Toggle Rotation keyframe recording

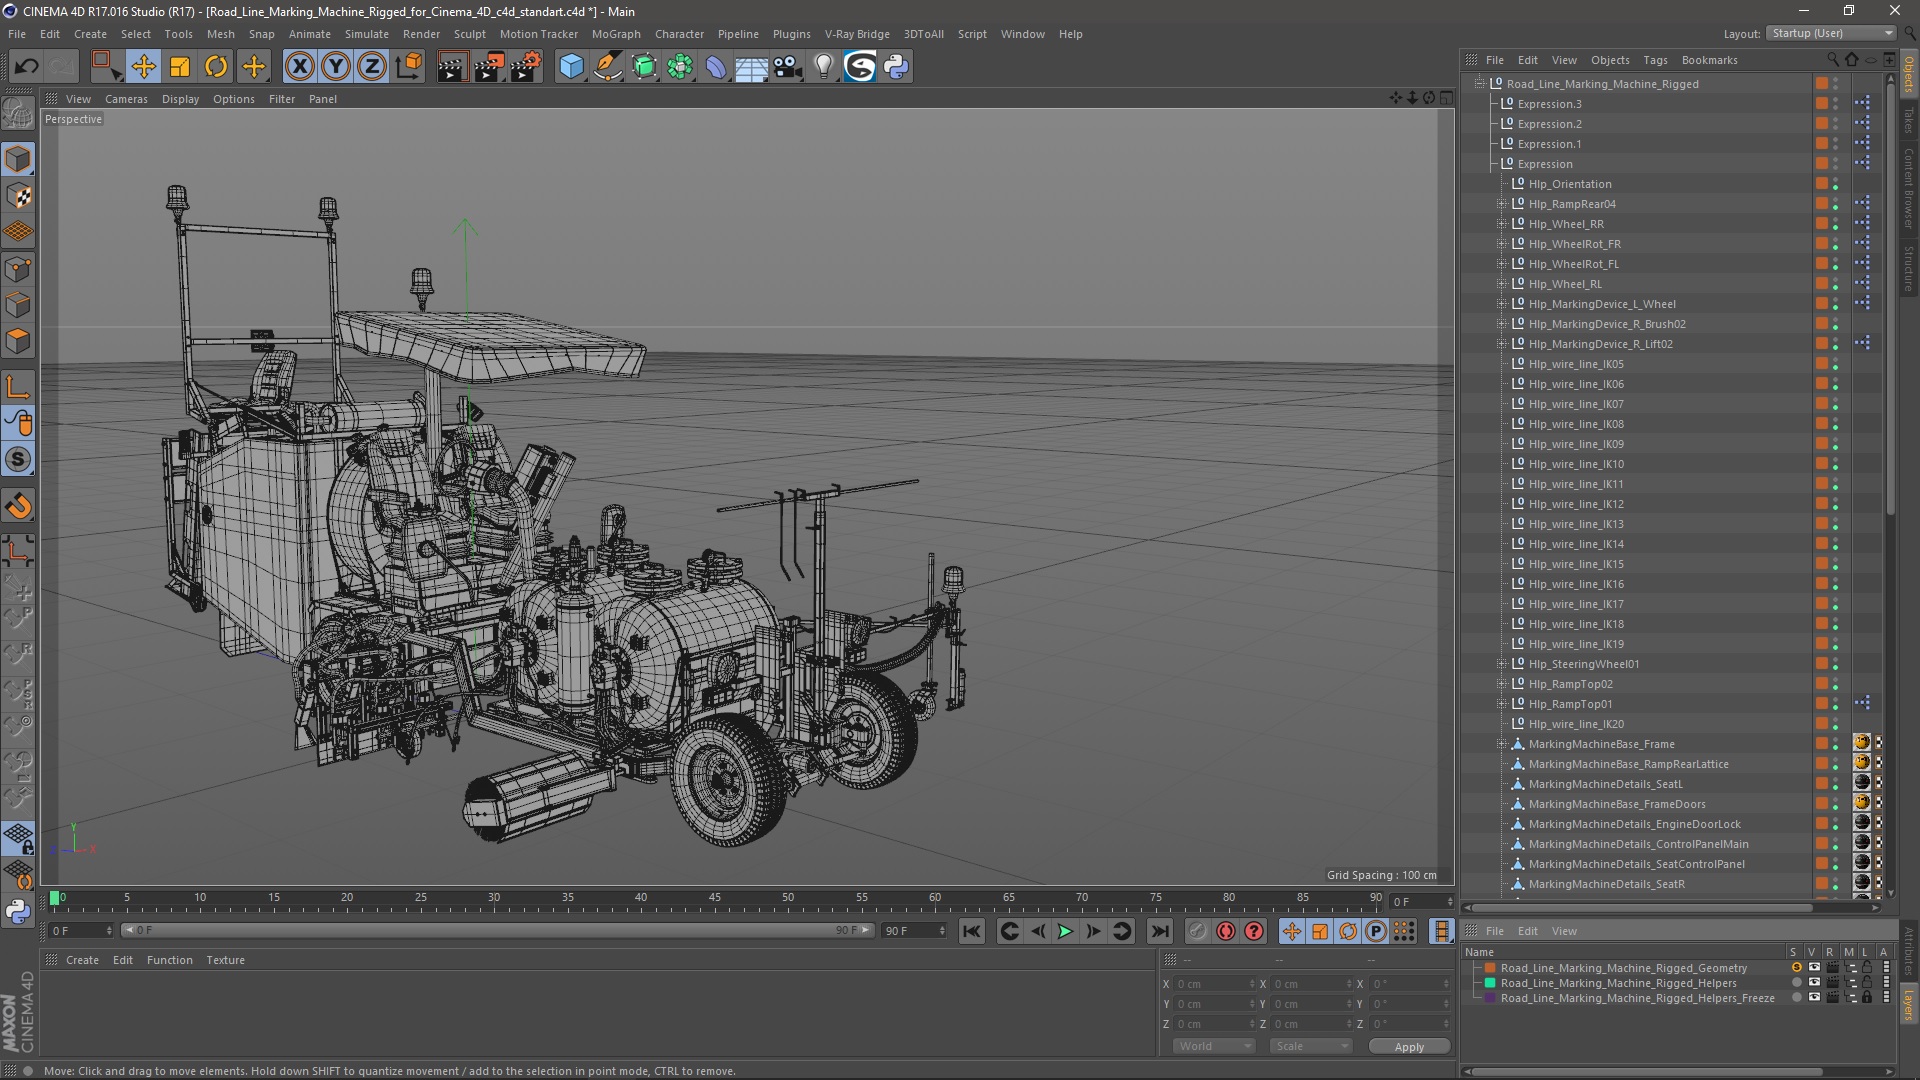pyautogui.click(x=1348, y=932)
